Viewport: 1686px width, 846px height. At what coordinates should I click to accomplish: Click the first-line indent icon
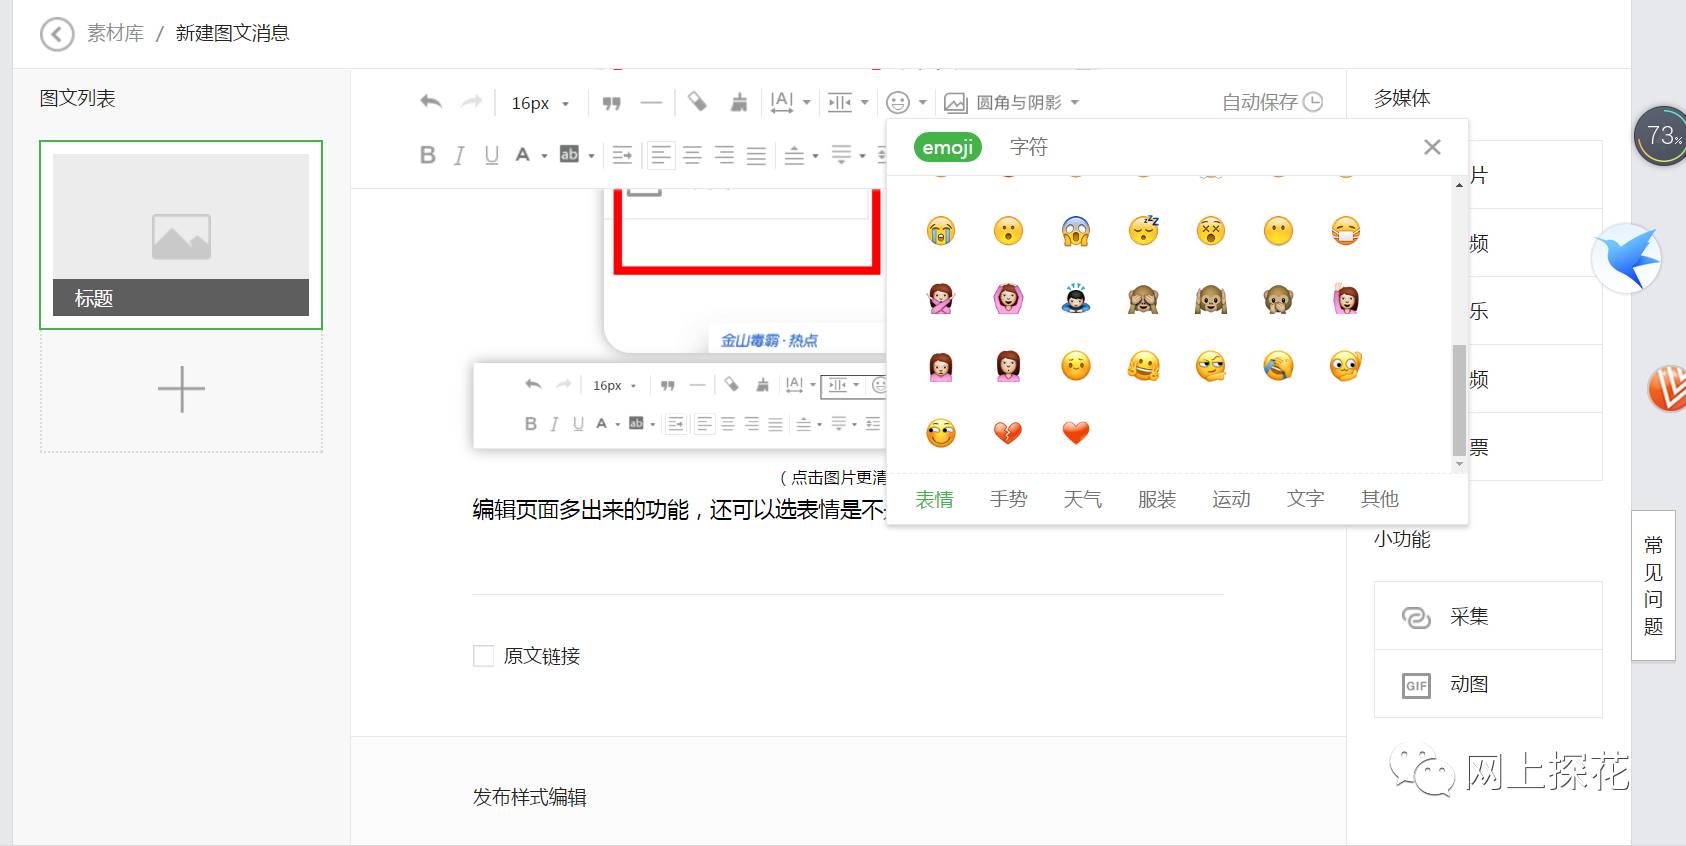[622, 155]
